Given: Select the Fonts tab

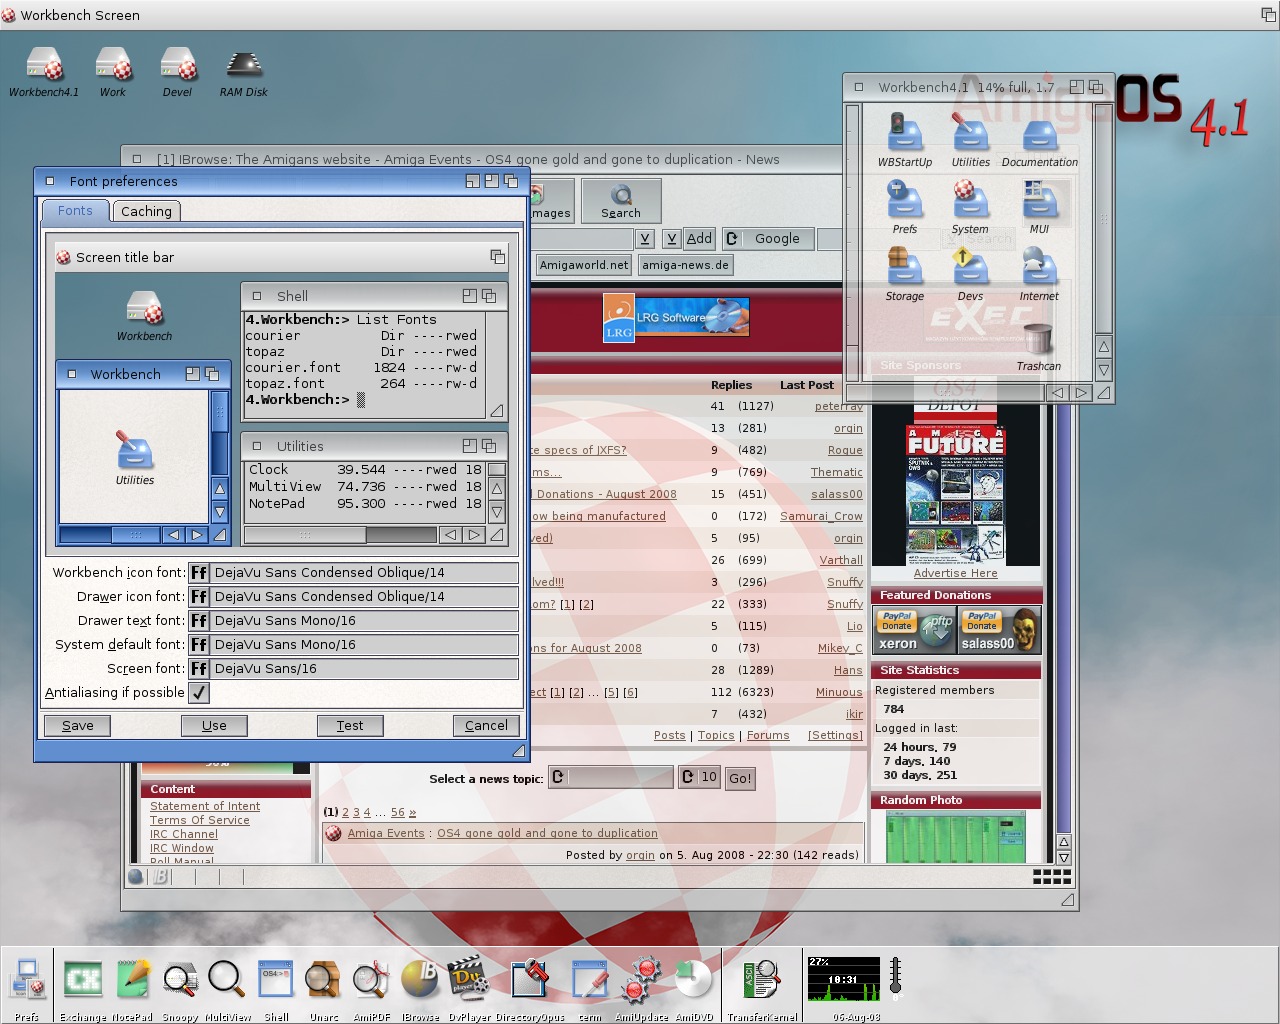Looking at the screenshot, I should [x=75, y=211].
